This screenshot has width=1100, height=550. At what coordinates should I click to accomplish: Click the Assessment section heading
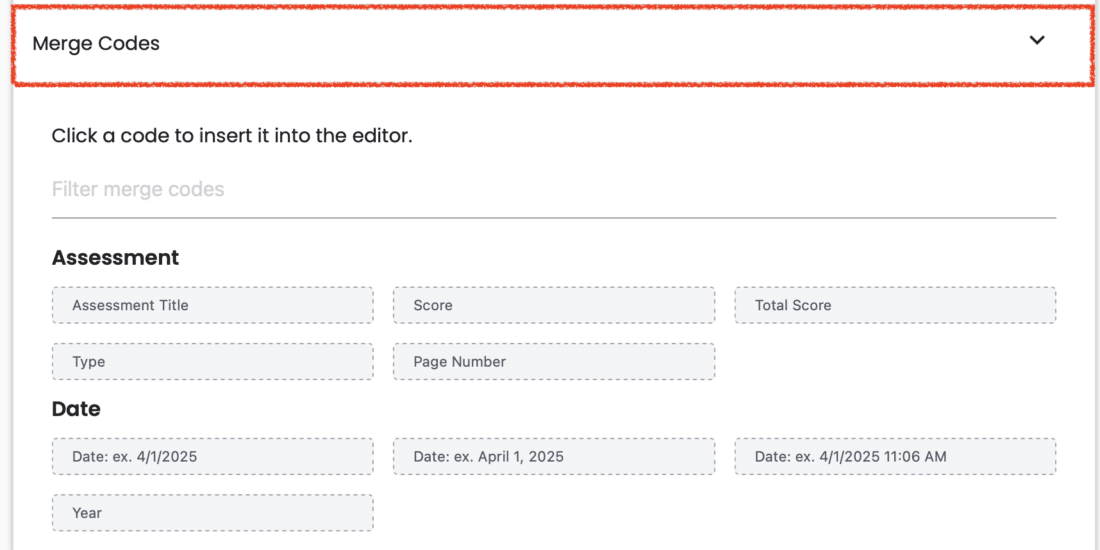116,257
